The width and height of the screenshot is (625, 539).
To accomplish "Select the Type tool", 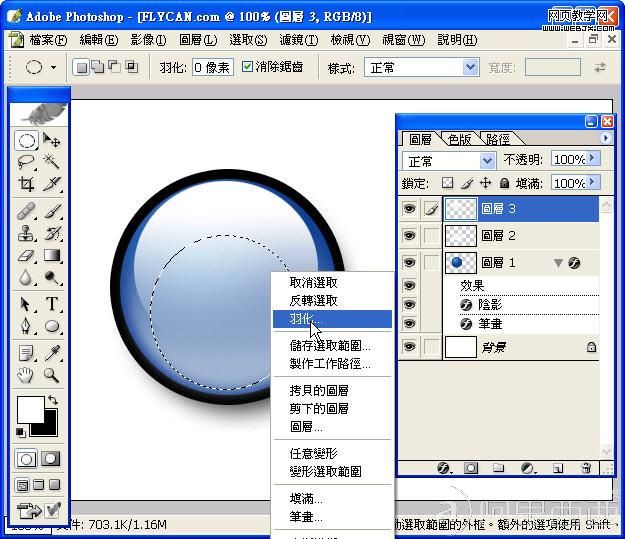I will click(x=52, y=304).
